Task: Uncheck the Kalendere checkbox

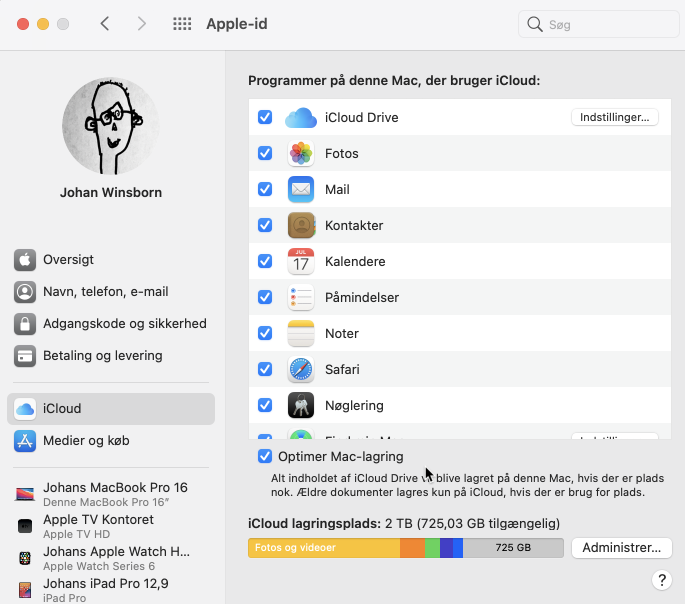Action: click(x=265, y=261)
